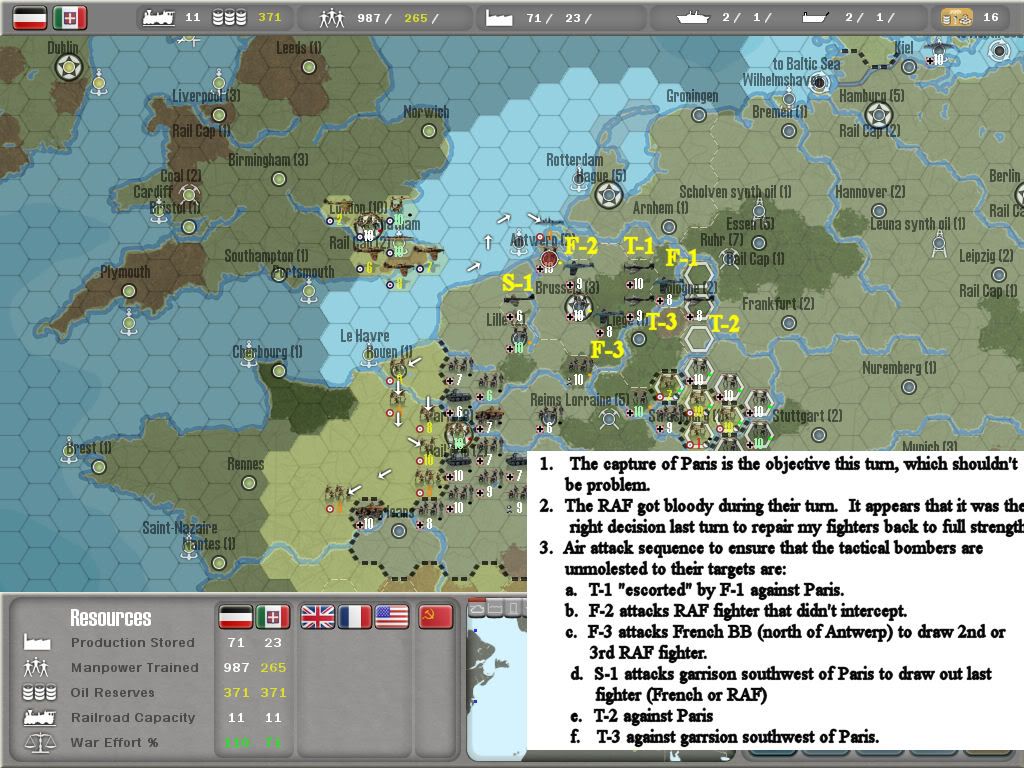
Task: Select the Stuttgart city marker
Action: pos(819,435)
